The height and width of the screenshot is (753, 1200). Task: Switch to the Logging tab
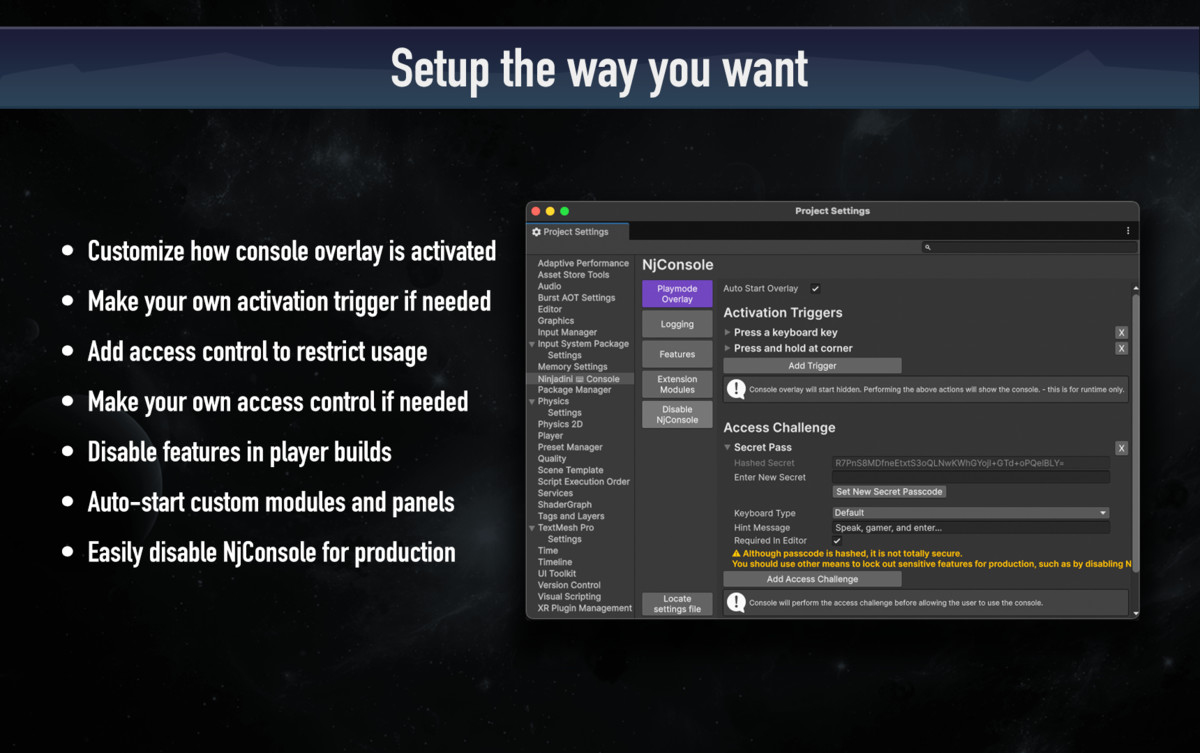point(677,324)
